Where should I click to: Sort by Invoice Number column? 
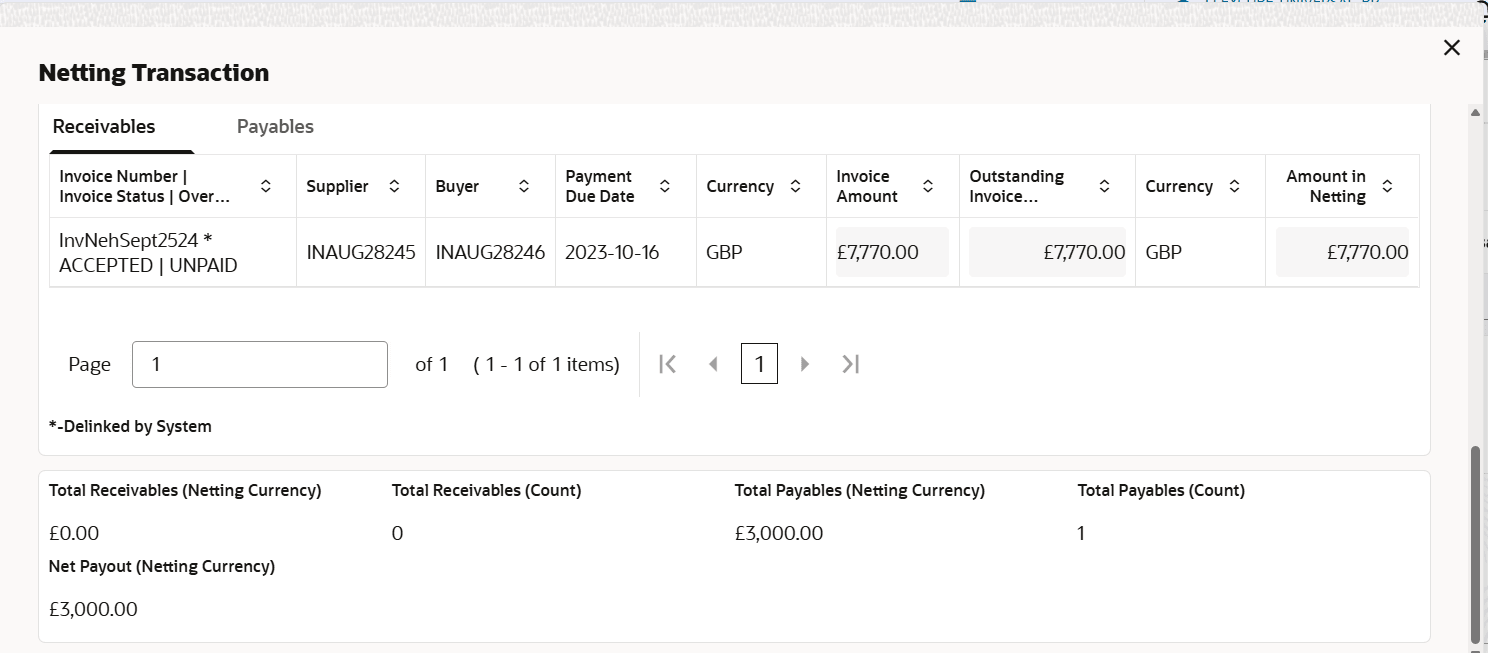pyautogui.click(x=266, y=186)
